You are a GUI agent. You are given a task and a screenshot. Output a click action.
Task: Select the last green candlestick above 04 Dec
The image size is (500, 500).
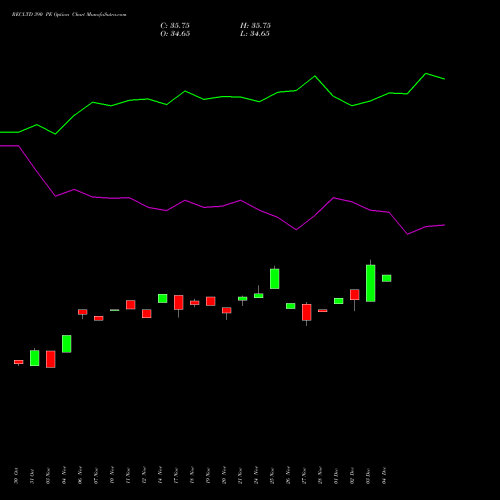(x=387, y=278)
